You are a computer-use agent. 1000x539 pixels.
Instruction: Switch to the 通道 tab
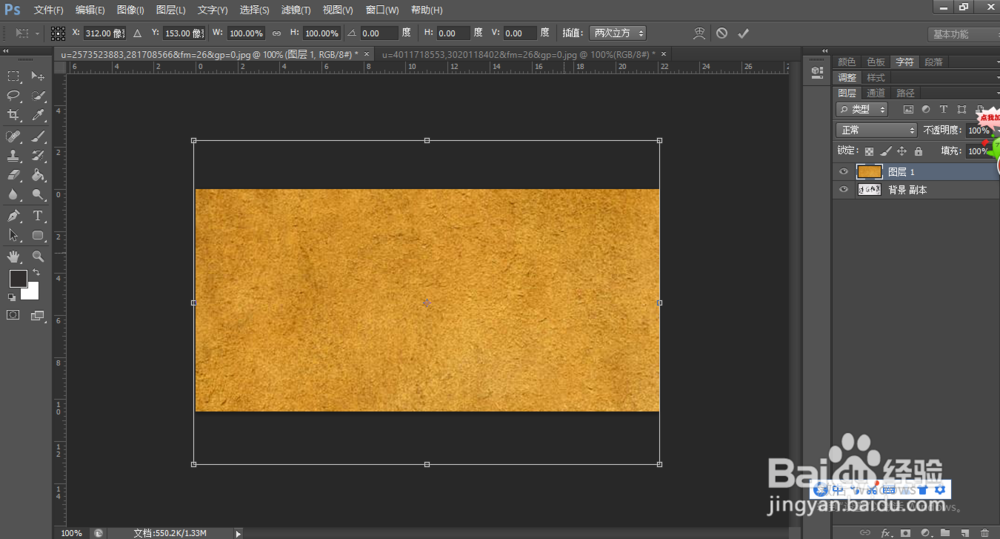coord(875,93)
